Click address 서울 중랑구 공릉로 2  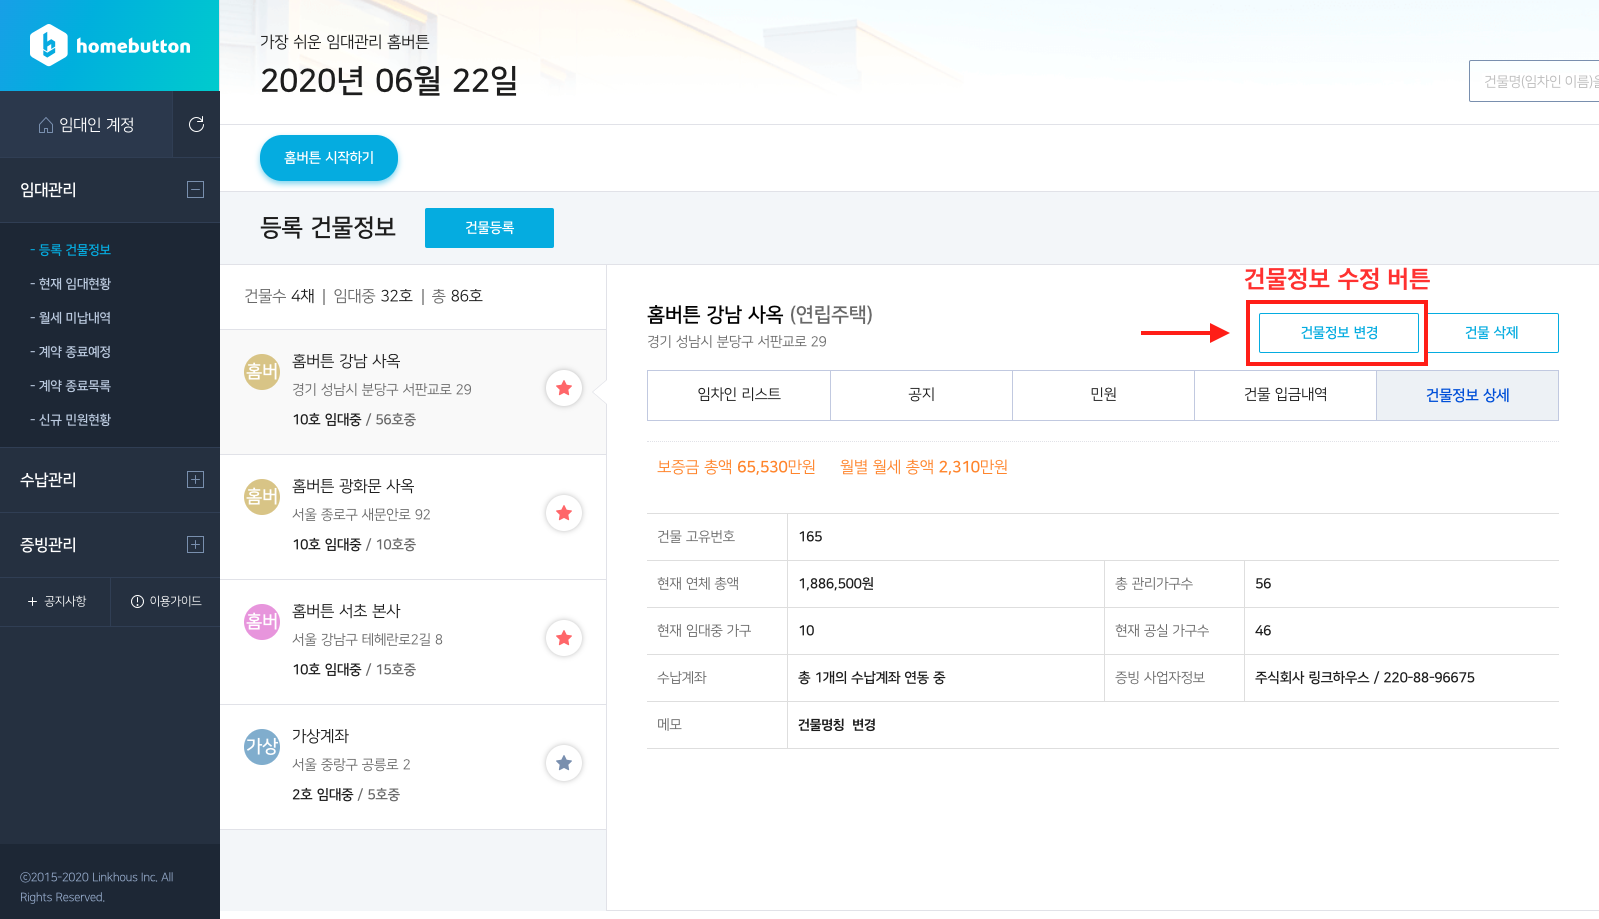[351, 765]
